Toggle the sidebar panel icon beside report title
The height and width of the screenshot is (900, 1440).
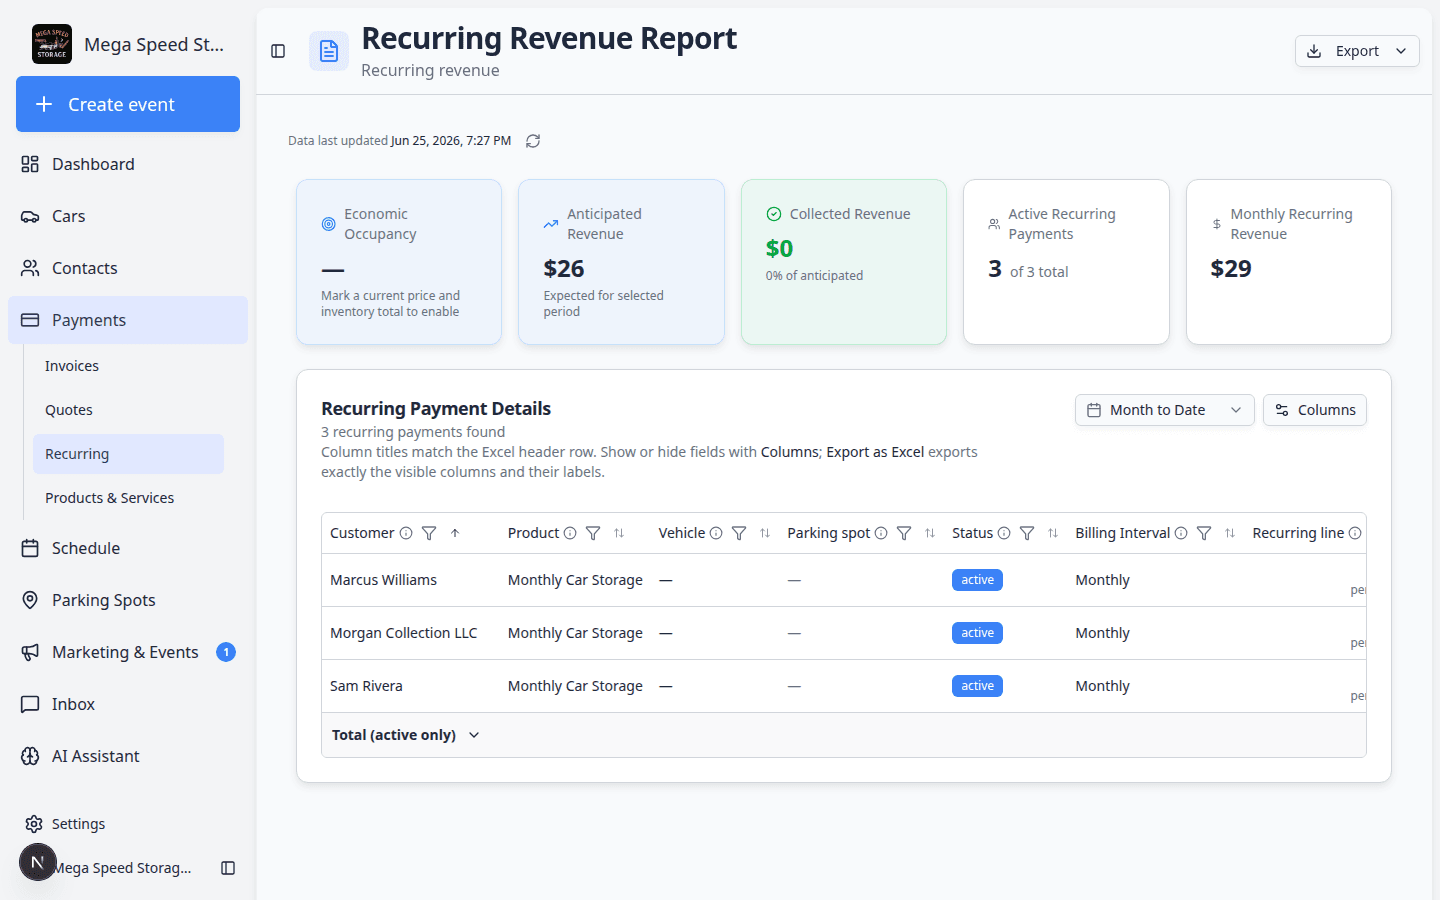pyautogui.click(x=278, y=51)
